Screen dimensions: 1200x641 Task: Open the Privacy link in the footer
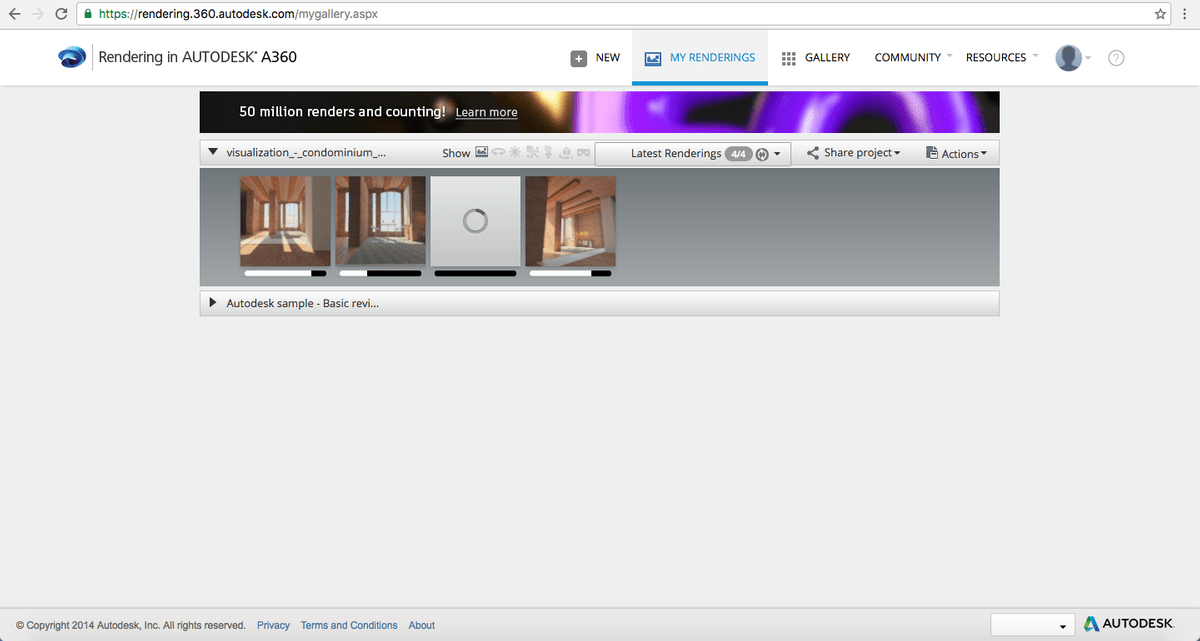[x=273, y=625]
